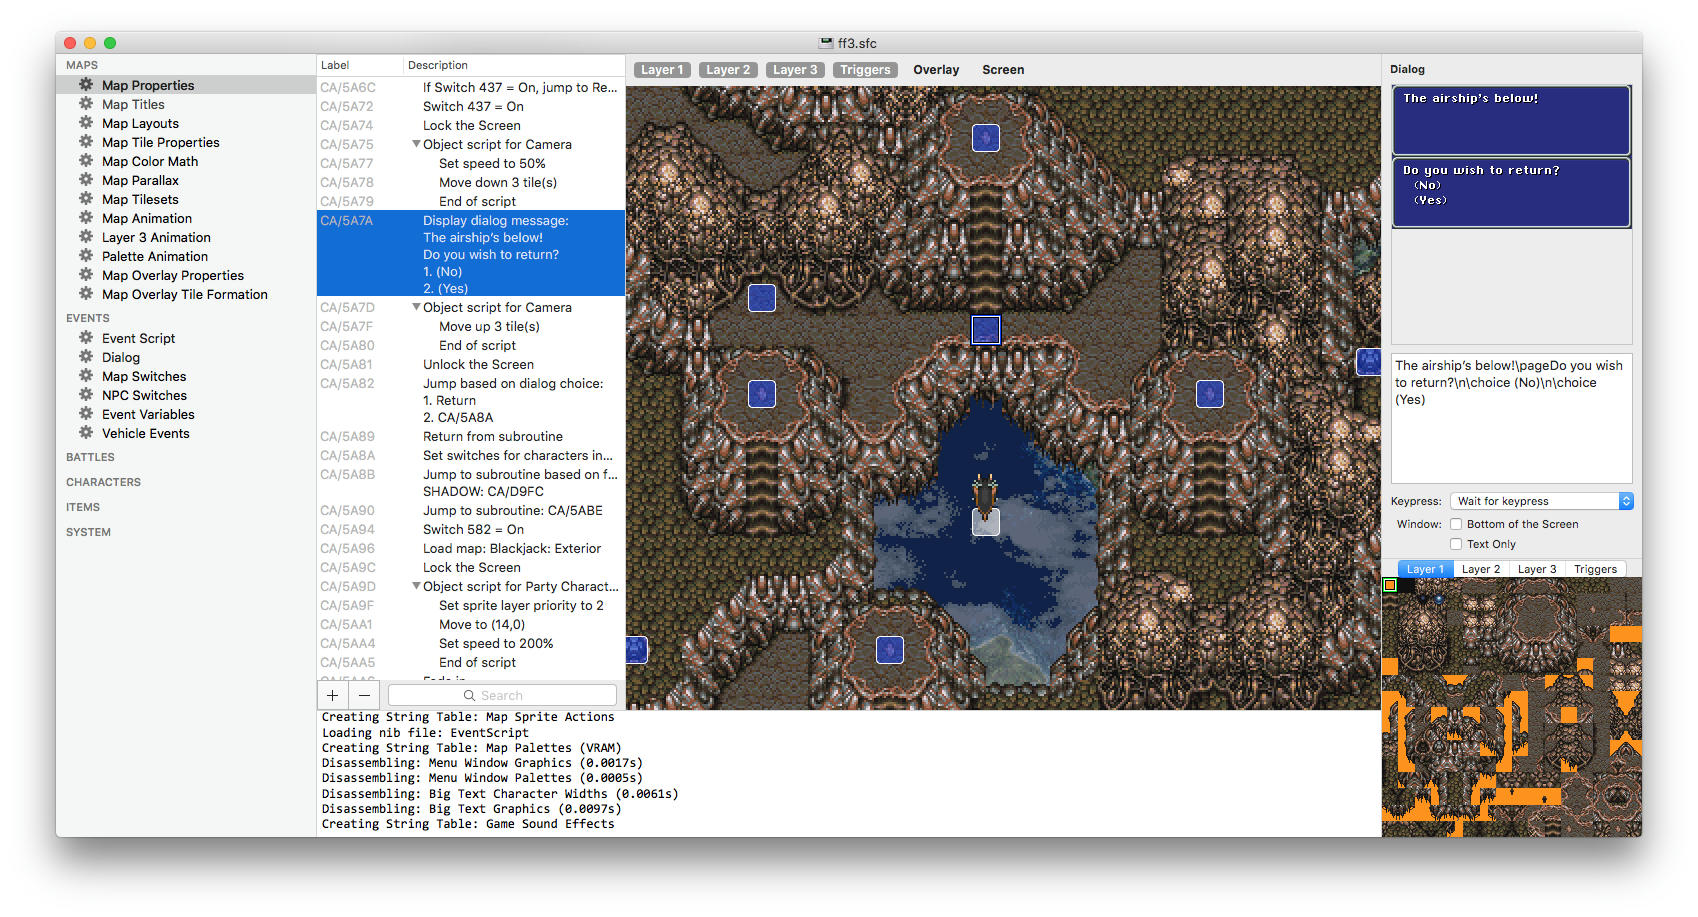Select the trigger marker at top of map

tap(986, 138)
